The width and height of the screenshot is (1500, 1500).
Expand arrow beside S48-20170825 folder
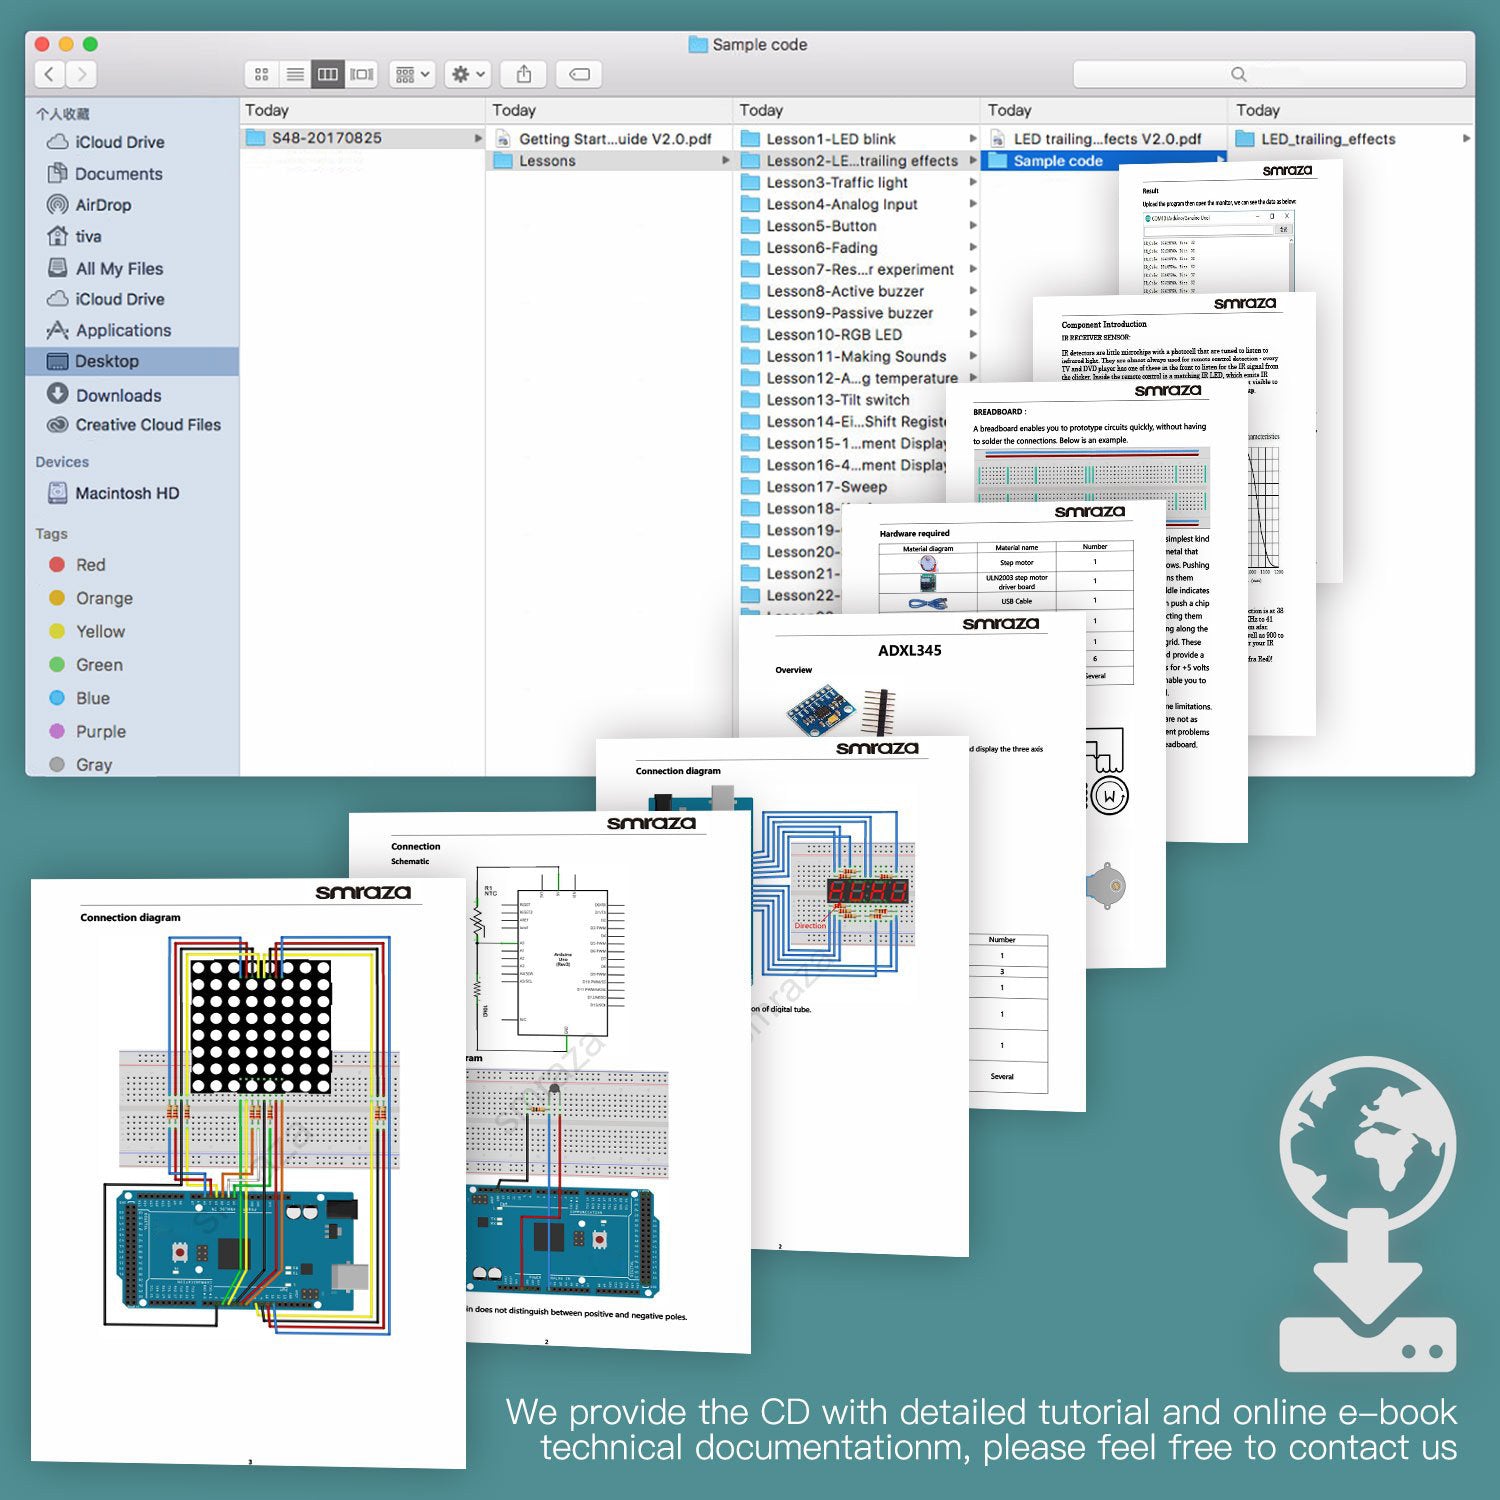pyautogui.click(x=478, y=138)
